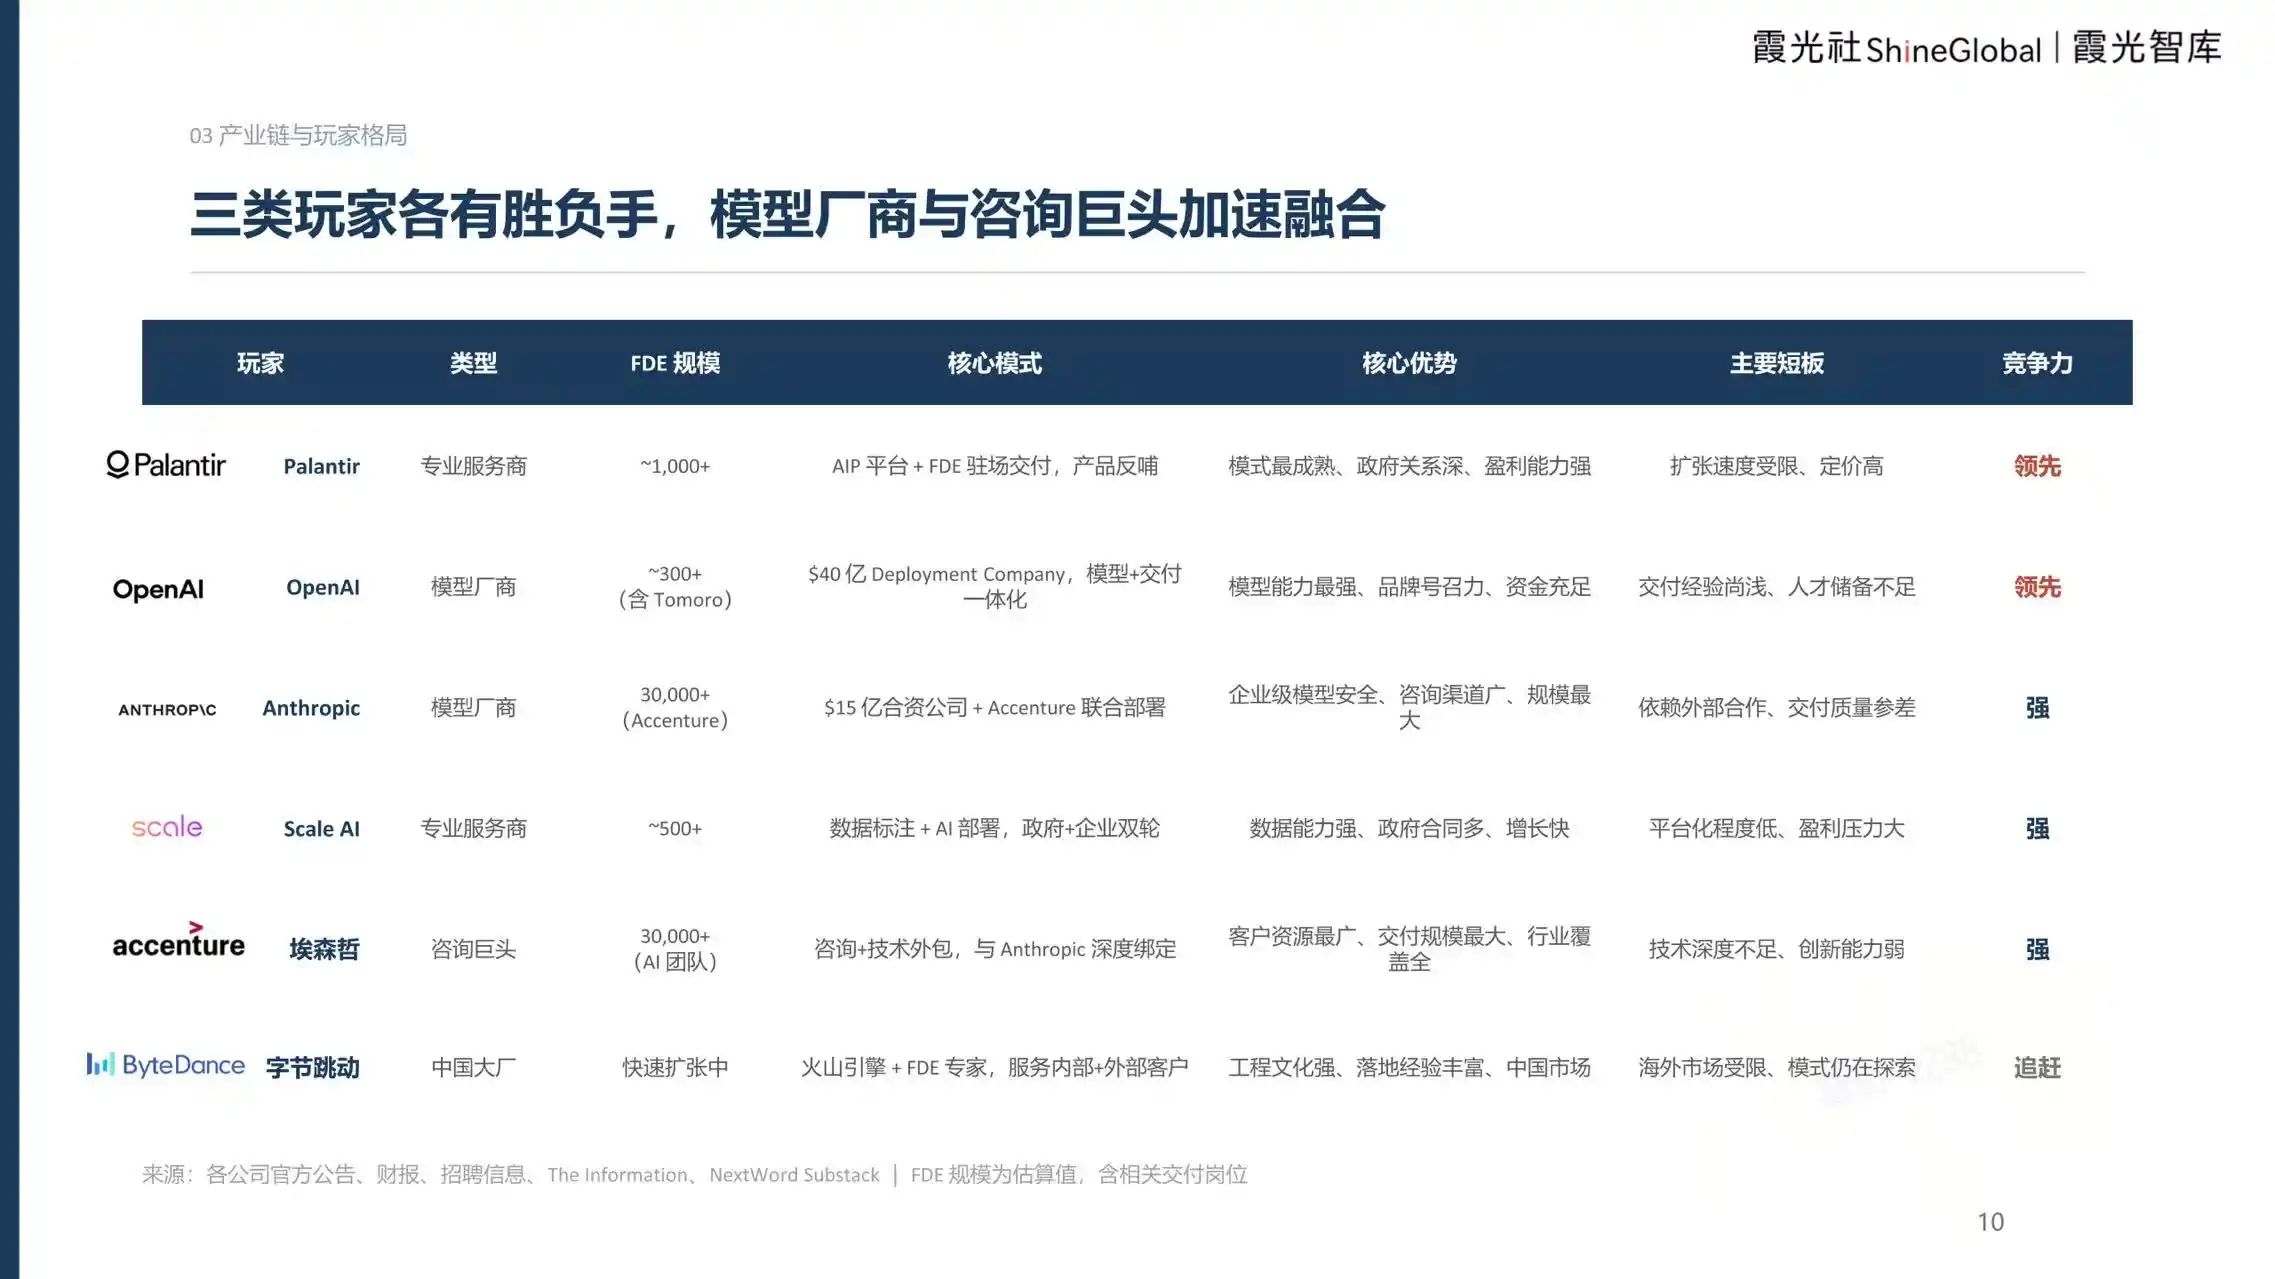Click the 企业级模型安全 advantage cell

tap(1409, 708)
